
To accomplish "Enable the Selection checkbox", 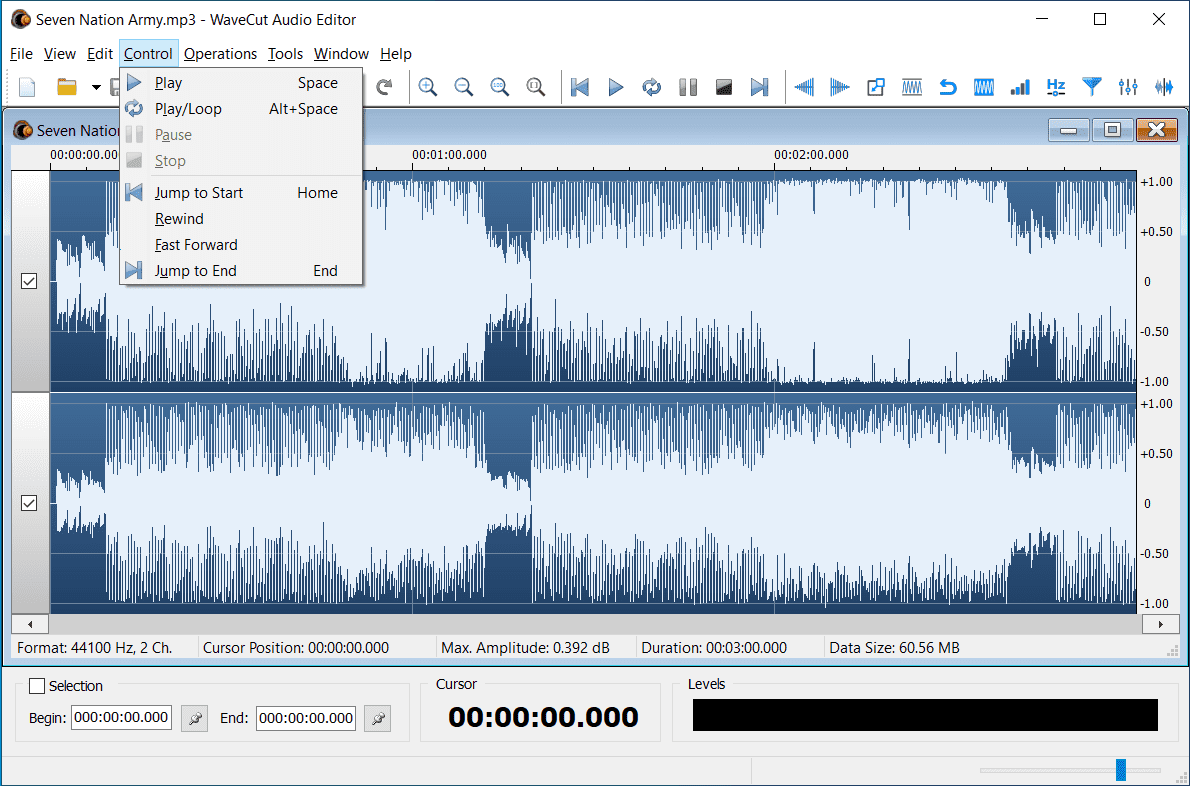I will (x=37, y=686).
